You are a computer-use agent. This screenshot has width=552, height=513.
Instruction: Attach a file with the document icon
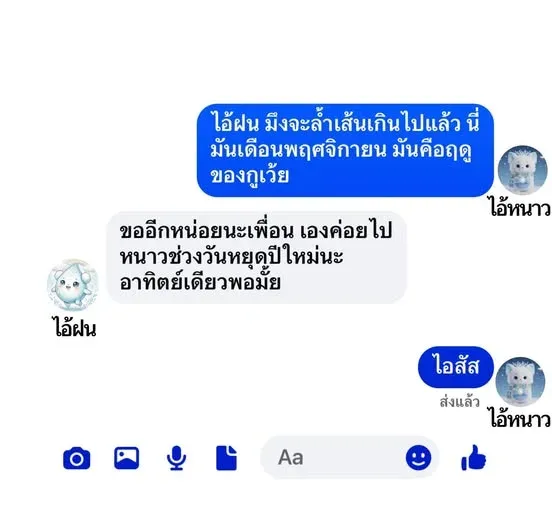click(226, 458)
